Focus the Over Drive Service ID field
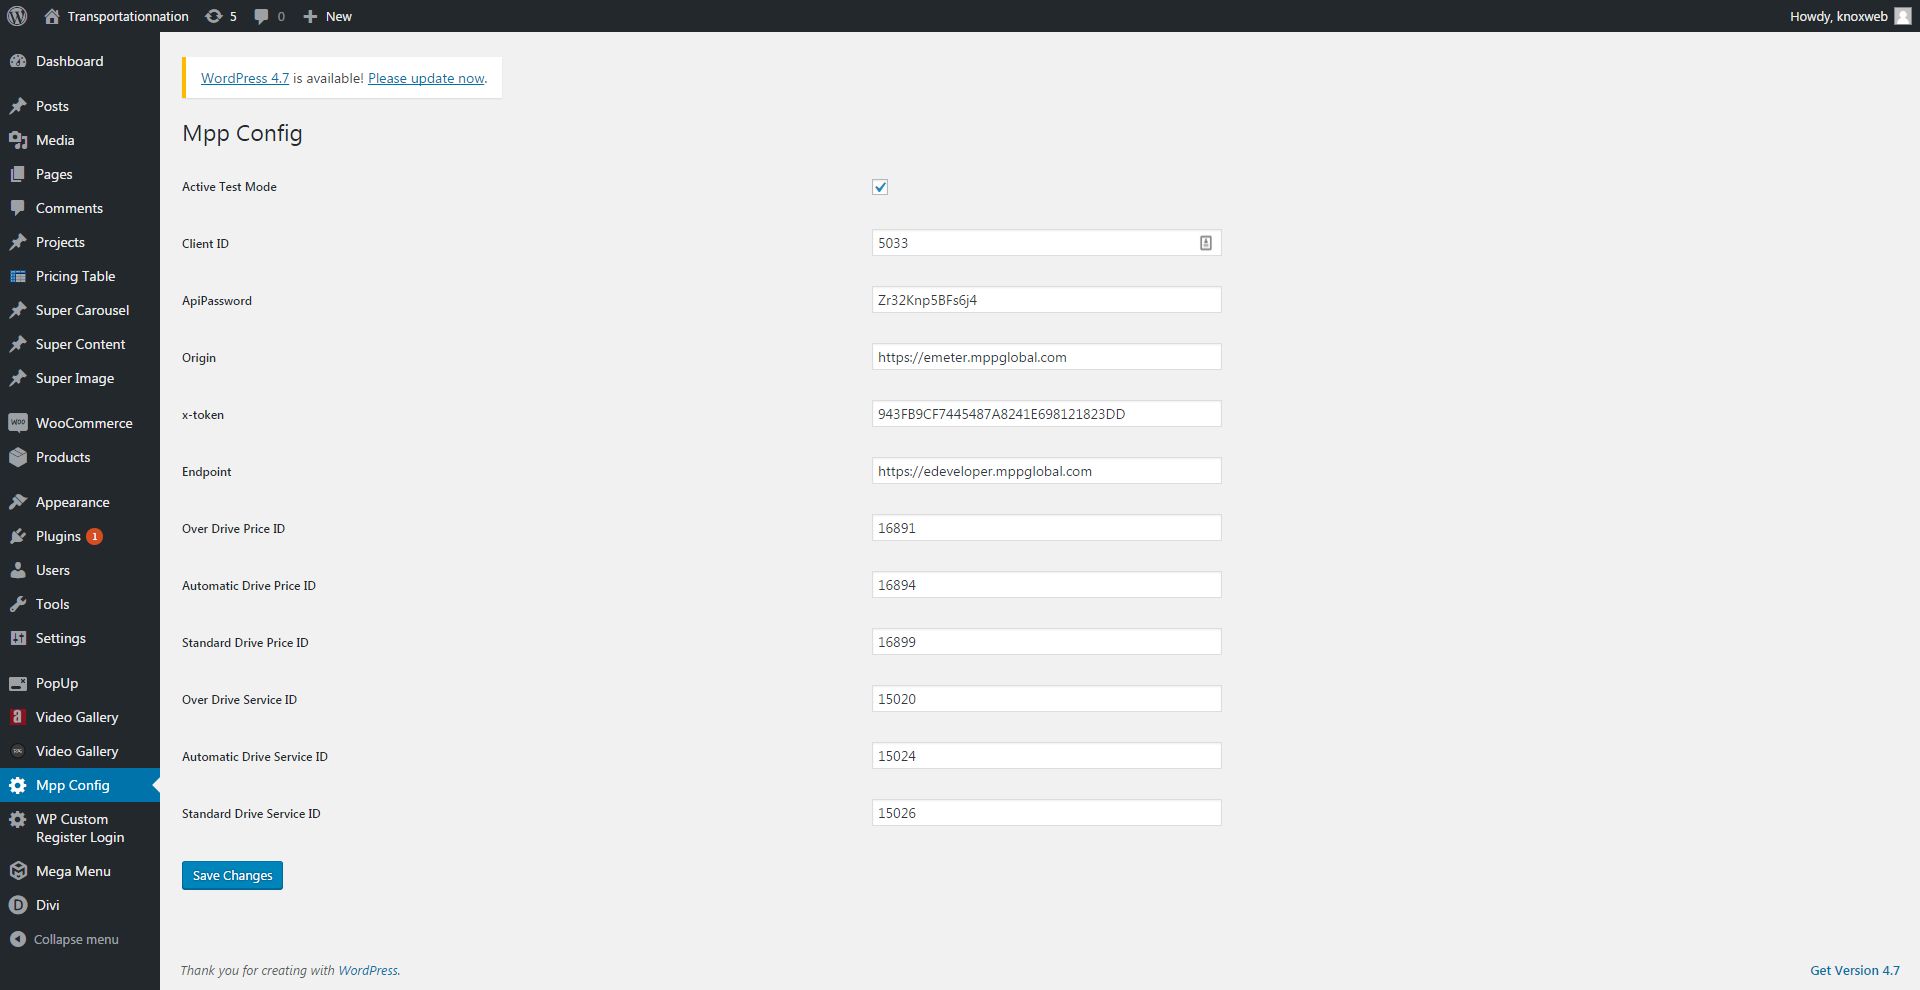Image resolution: width=1920 pixels, height=990 pixels. pyautogui.click(x=1046, y=699)
